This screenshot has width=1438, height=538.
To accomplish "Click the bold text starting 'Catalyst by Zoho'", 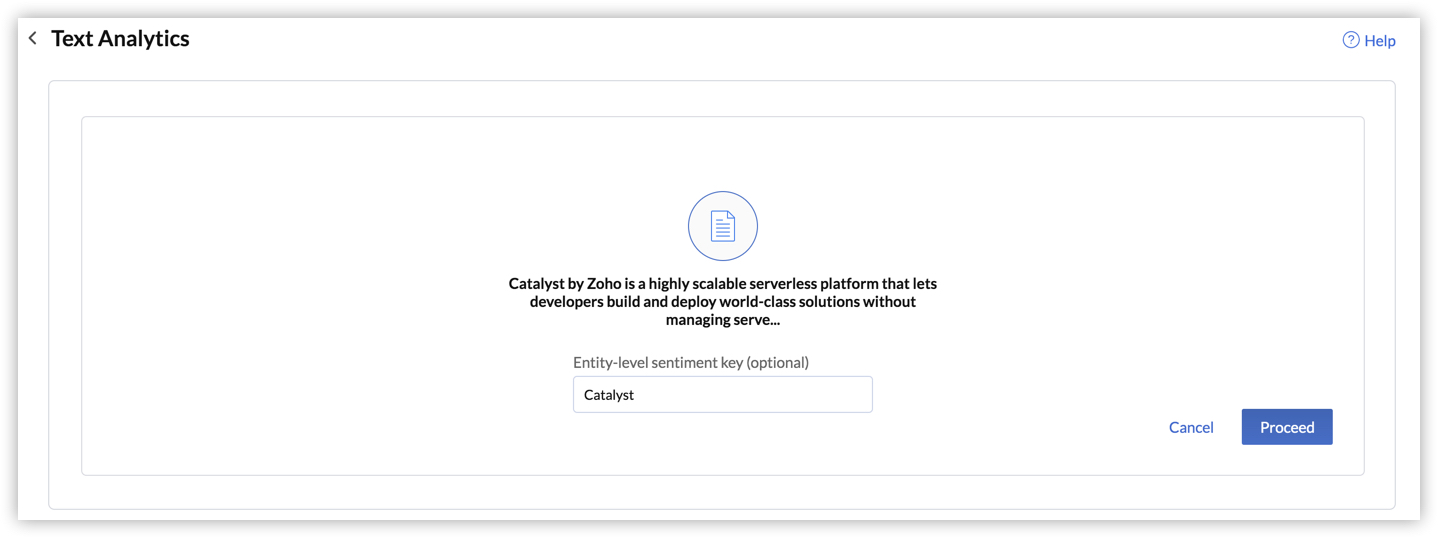I will [x=723, y=284].
